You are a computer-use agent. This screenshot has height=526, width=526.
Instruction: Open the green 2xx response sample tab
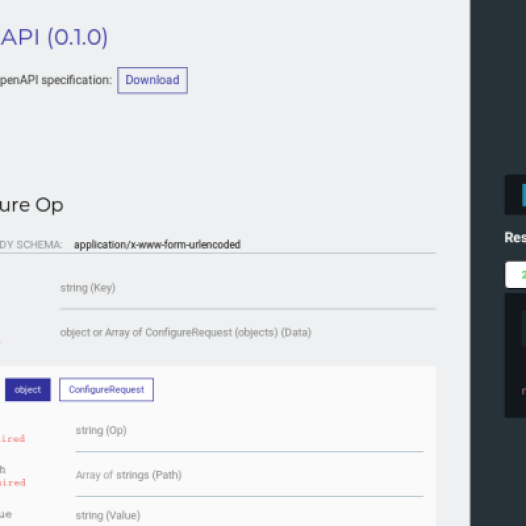point(516,275)
